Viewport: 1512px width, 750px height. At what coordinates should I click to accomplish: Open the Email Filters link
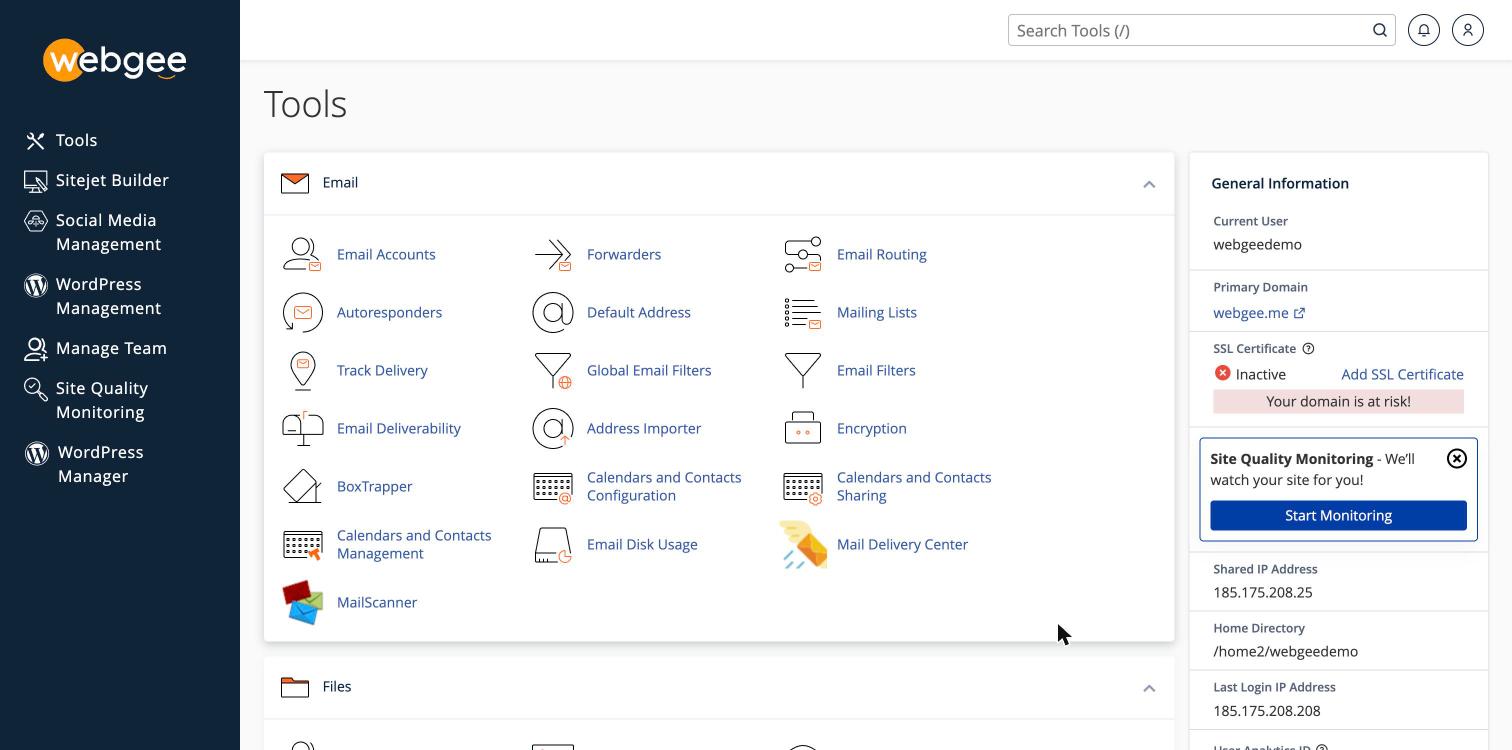click(x=876, y=370)
